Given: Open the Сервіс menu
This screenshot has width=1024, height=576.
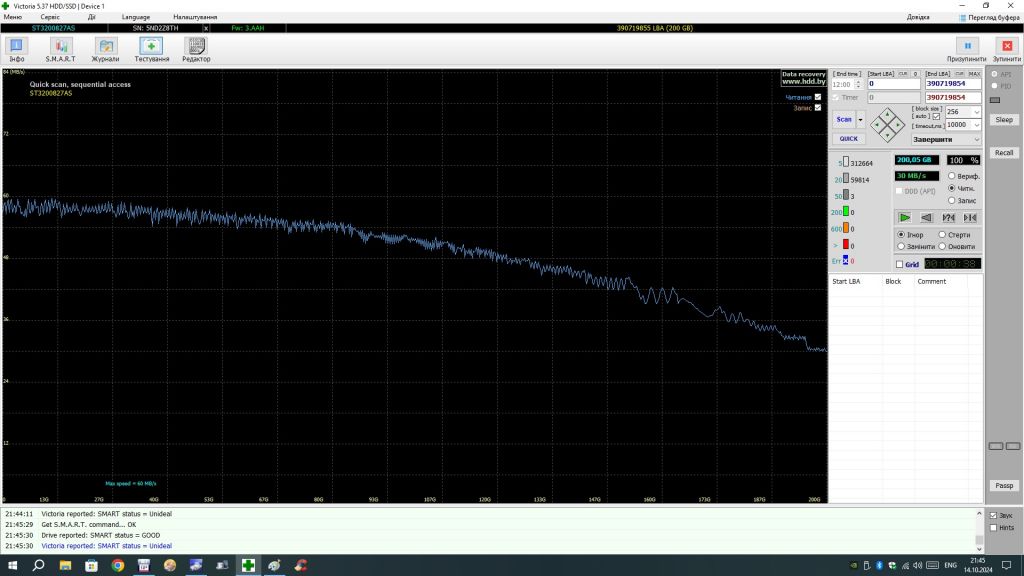Looking at the screenshot, I should pyautogui.click(x=50, y=17).
